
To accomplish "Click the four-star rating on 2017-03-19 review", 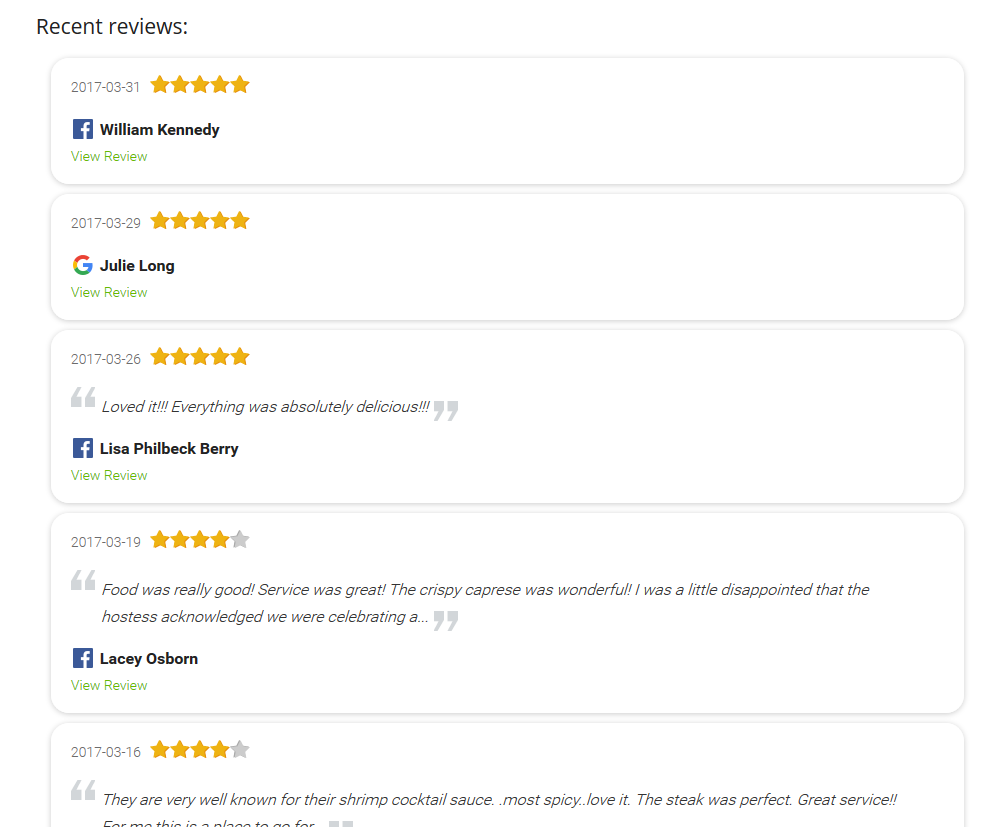I will tap(200, 540).
